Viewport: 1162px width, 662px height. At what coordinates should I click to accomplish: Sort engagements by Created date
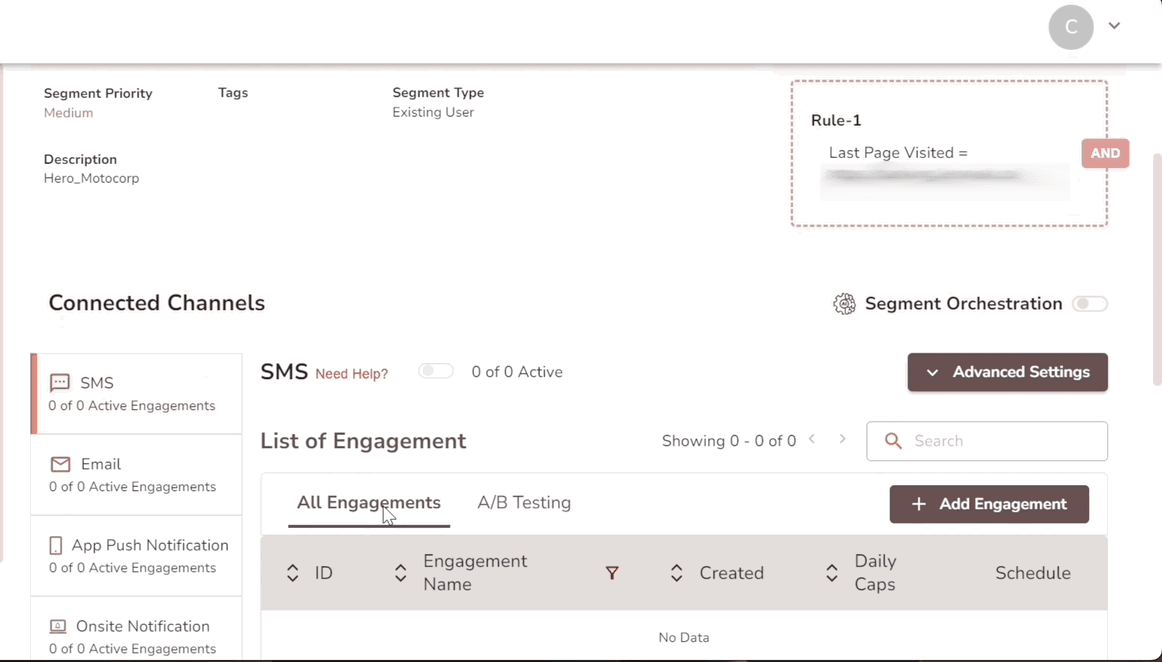pyautogui.click(x=677, y=573)
